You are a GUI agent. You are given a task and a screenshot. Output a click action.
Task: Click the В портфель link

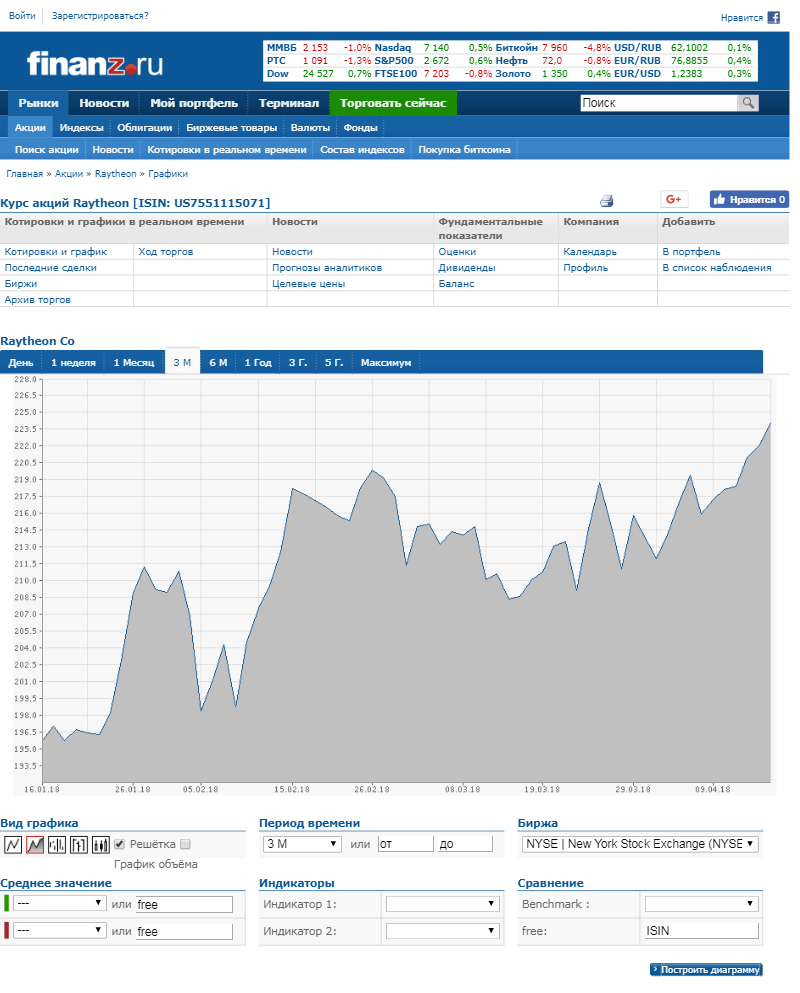[691, 251]
